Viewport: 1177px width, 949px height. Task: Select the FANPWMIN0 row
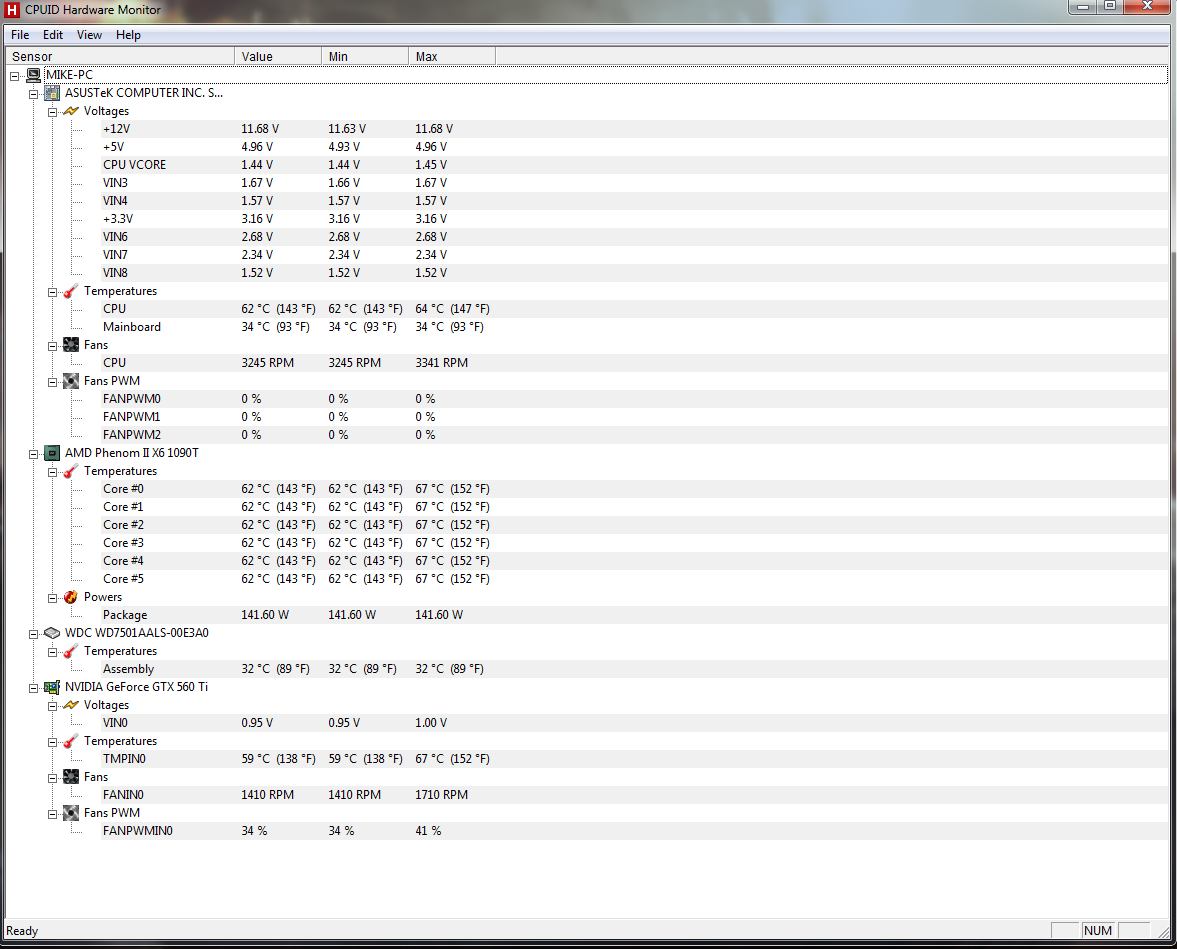click(635, 831)
